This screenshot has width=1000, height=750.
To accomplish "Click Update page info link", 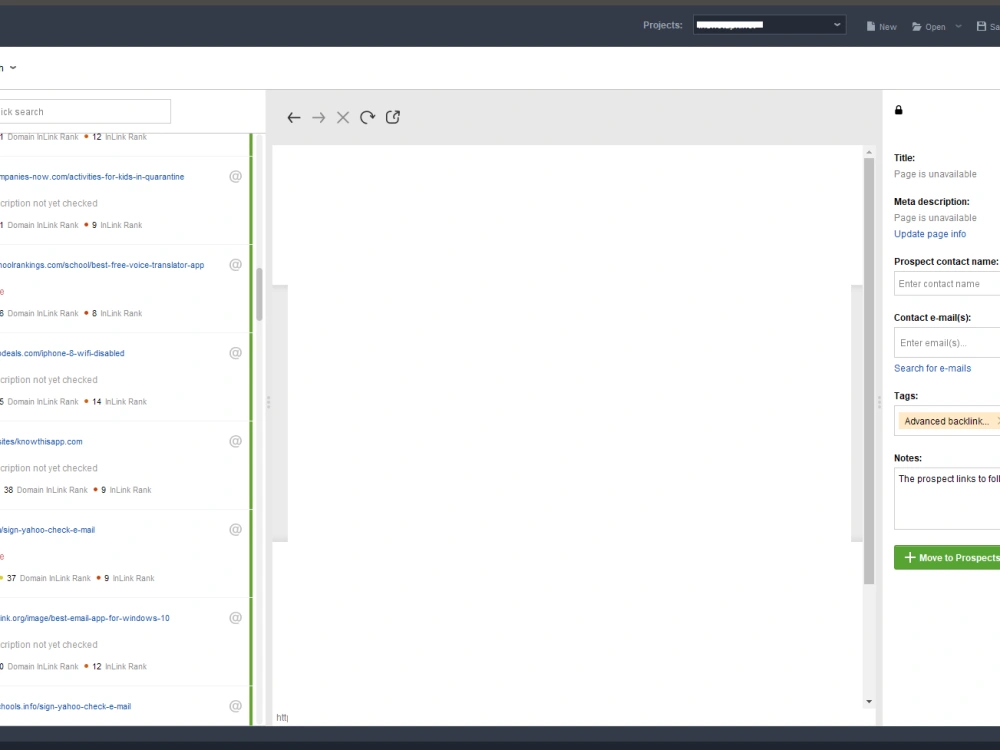I will (930, 234).
